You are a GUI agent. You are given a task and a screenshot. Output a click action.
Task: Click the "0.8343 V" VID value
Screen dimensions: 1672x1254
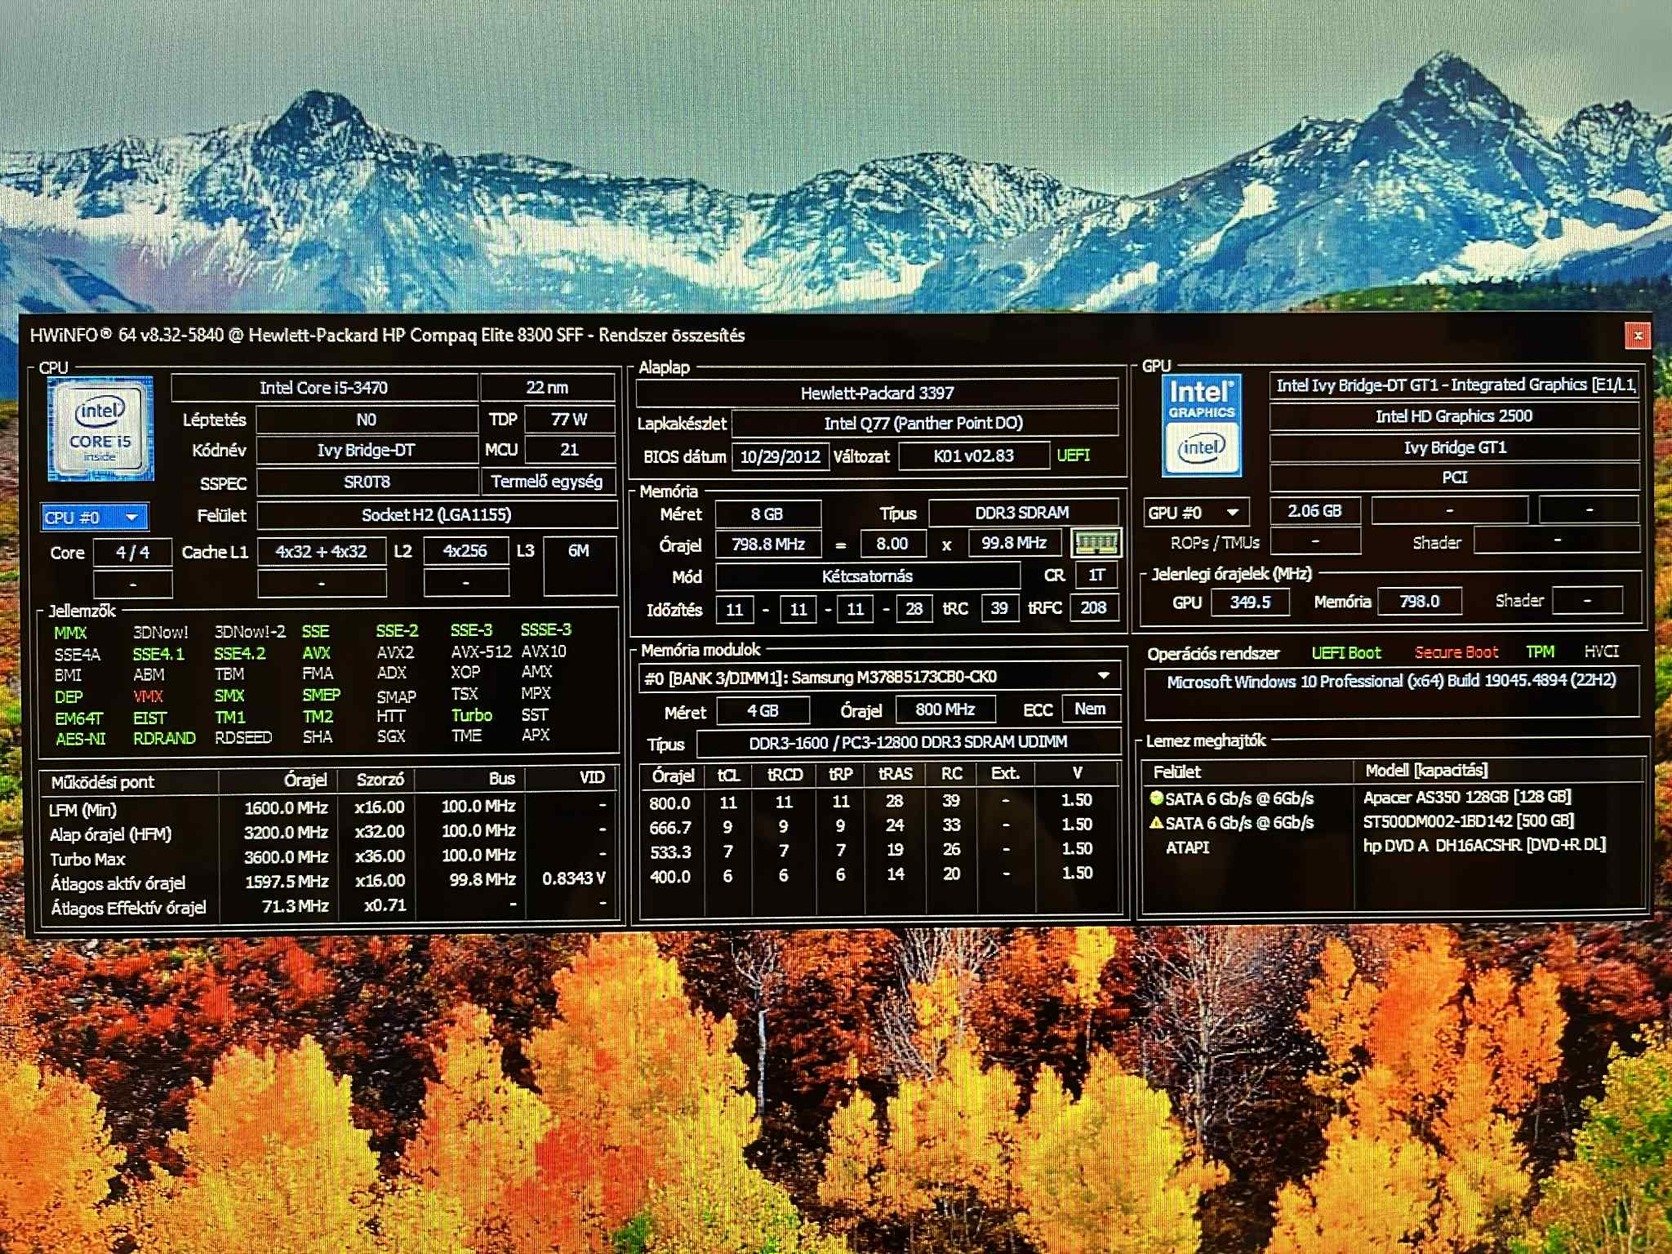point(574,879)
